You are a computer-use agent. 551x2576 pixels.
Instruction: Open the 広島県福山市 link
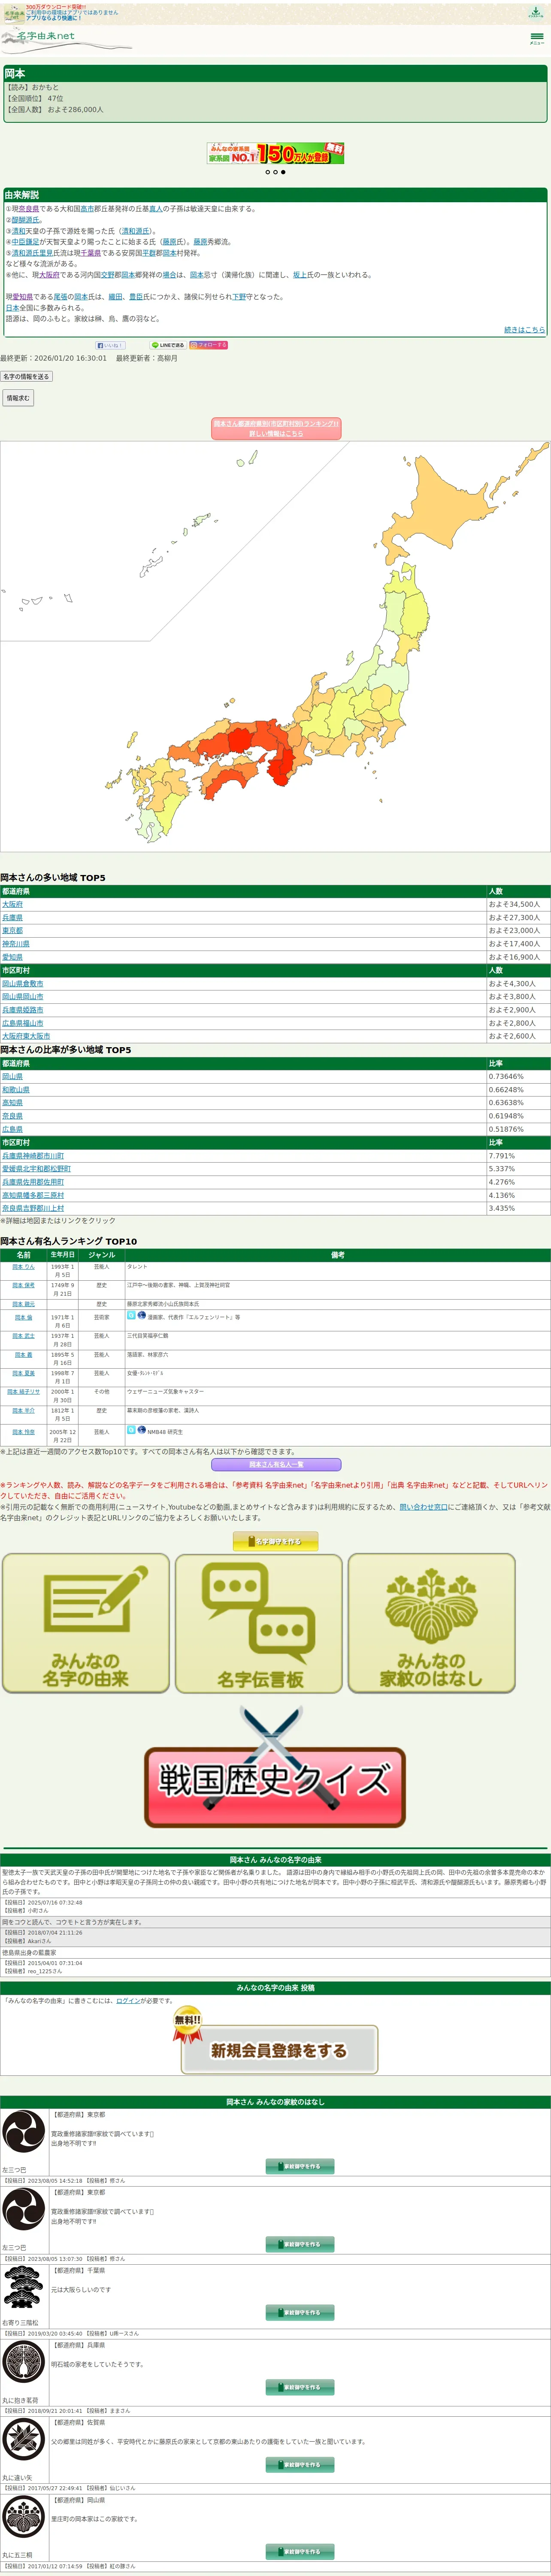23,1023
